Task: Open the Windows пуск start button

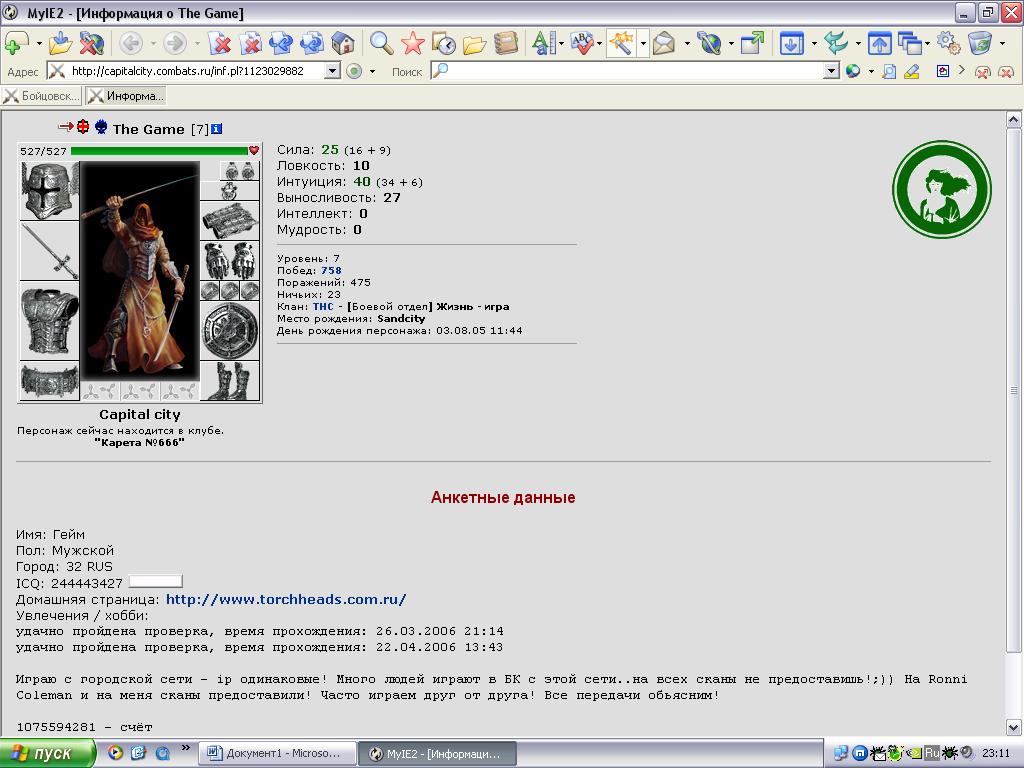Action: point(47,753)
